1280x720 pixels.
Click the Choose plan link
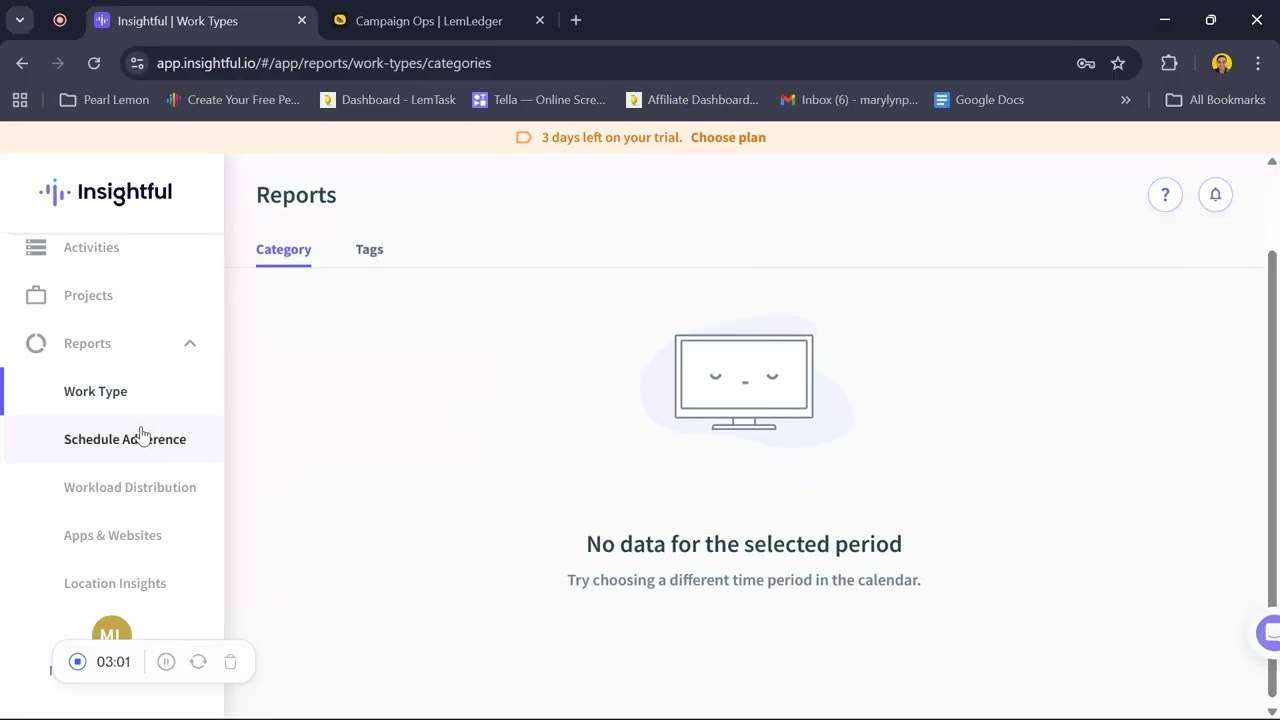click(x=728, y=137)
